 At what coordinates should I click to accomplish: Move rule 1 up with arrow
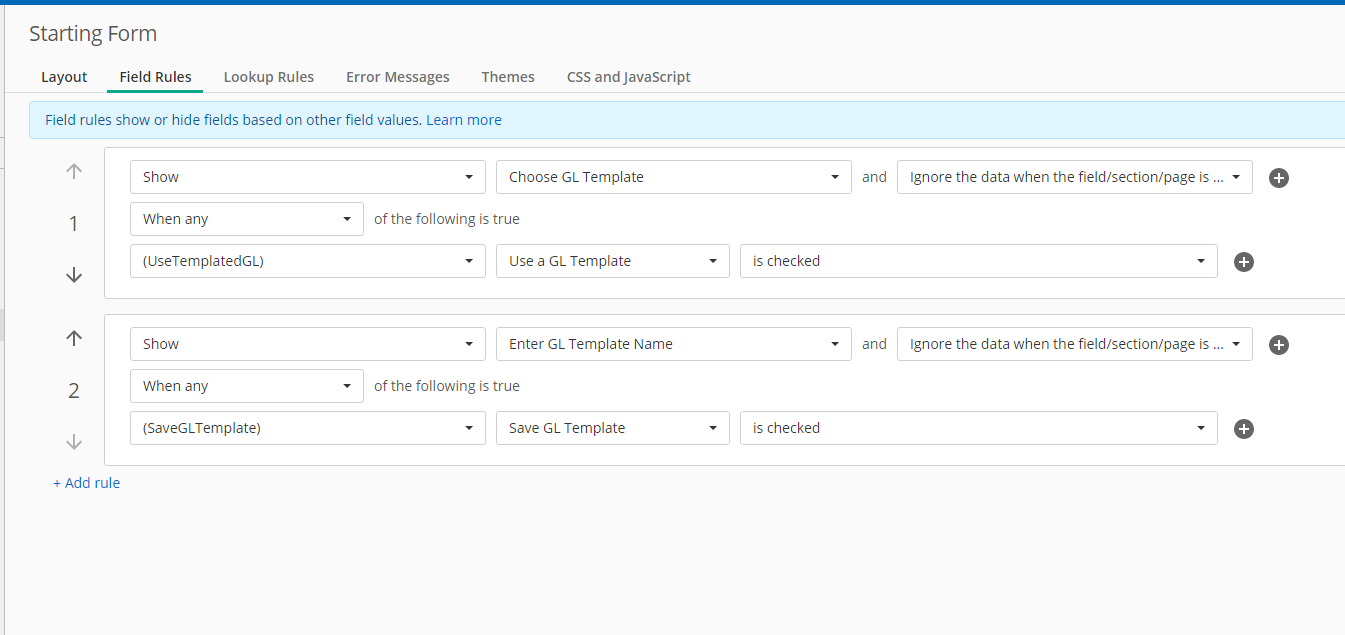click(x=74, y=171)
